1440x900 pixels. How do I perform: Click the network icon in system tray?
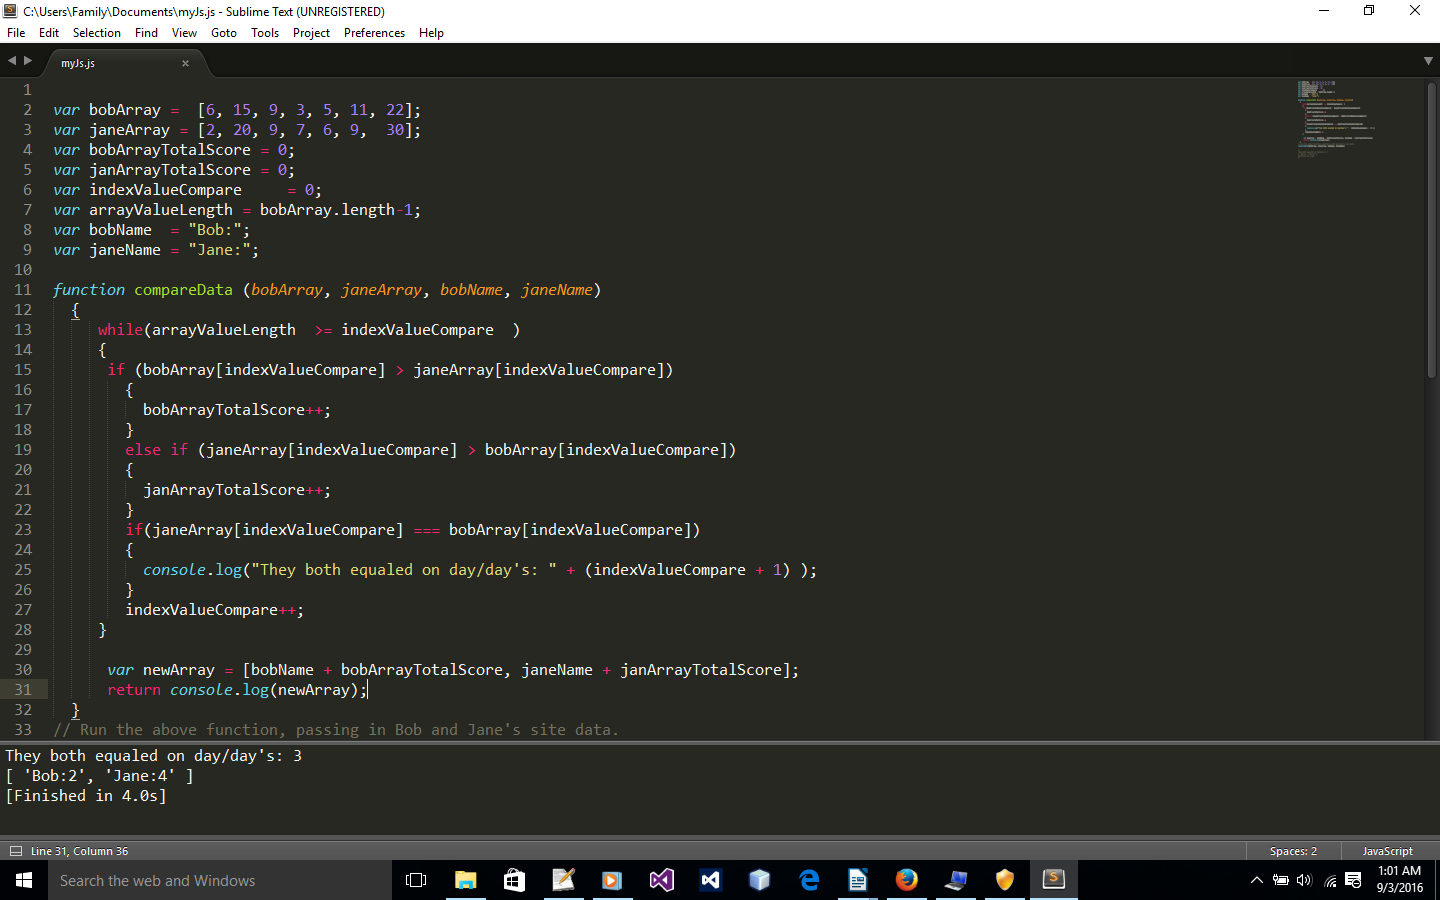tap(1330, 880)
